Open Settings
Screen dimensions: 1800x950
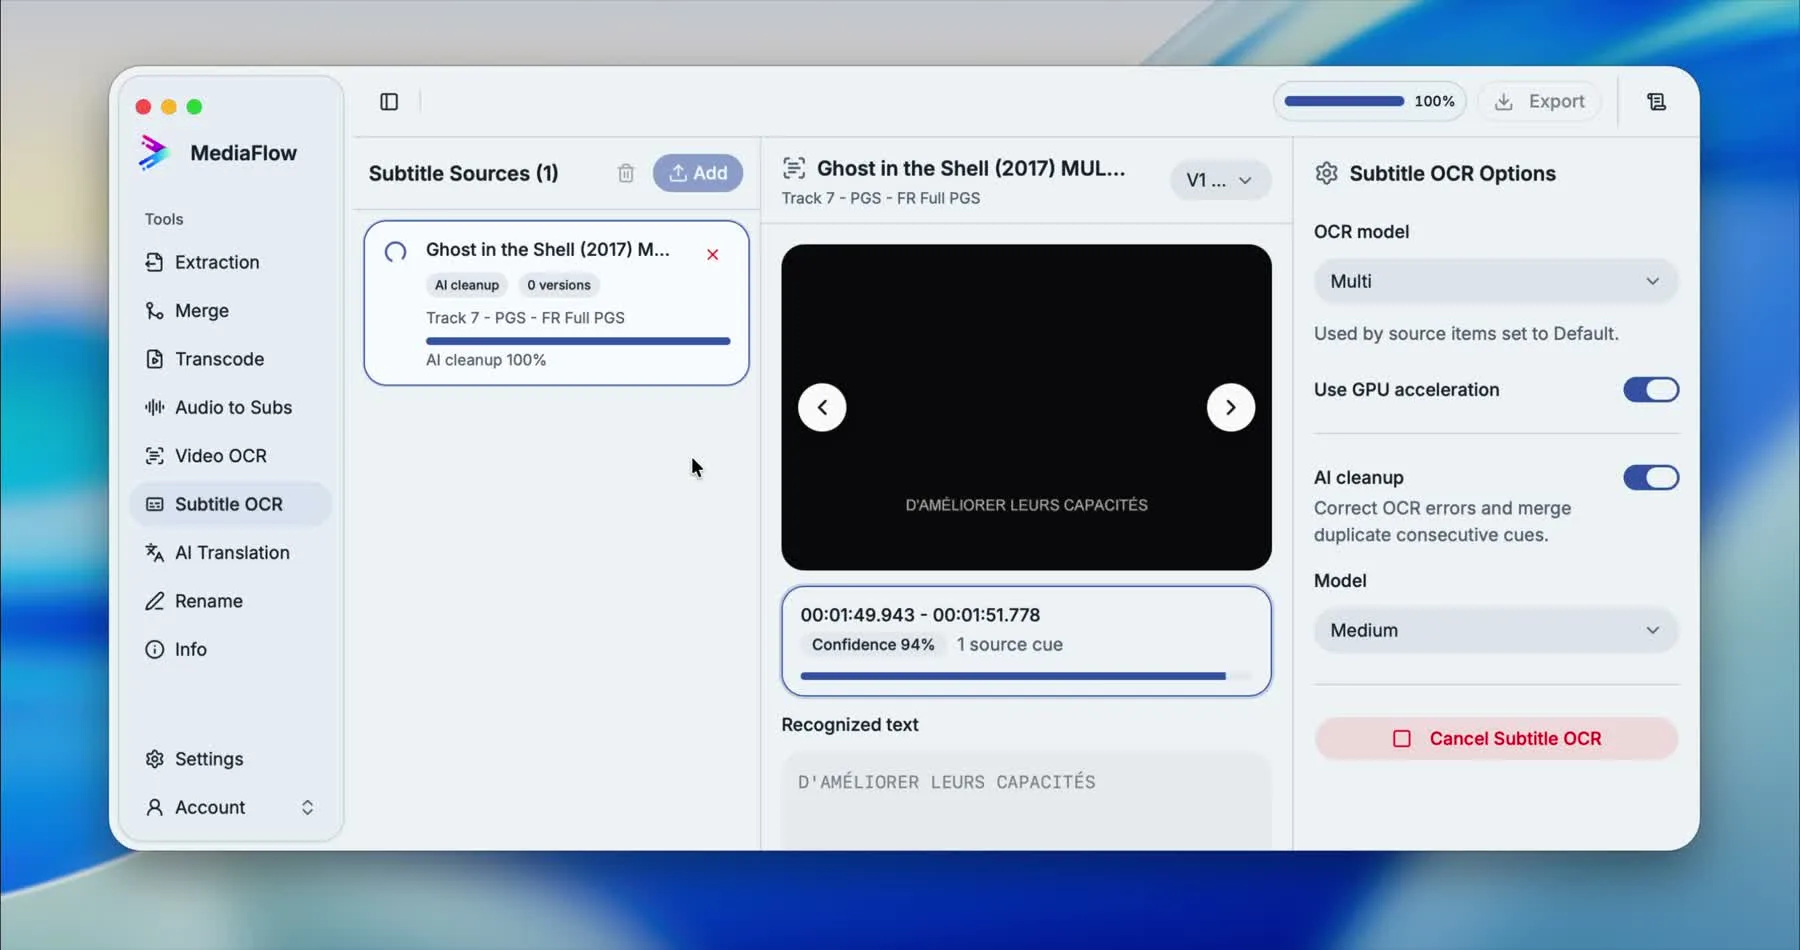(230, 759)
